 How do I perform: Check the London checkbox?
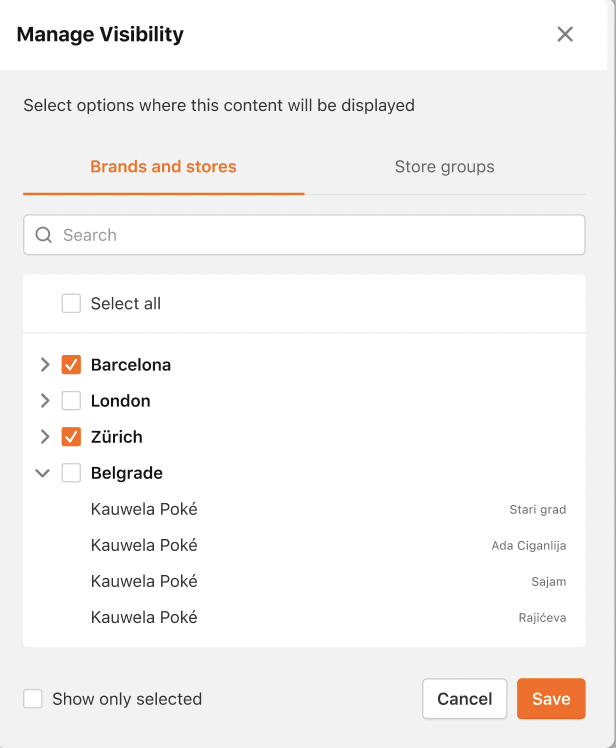pos(71,401)
